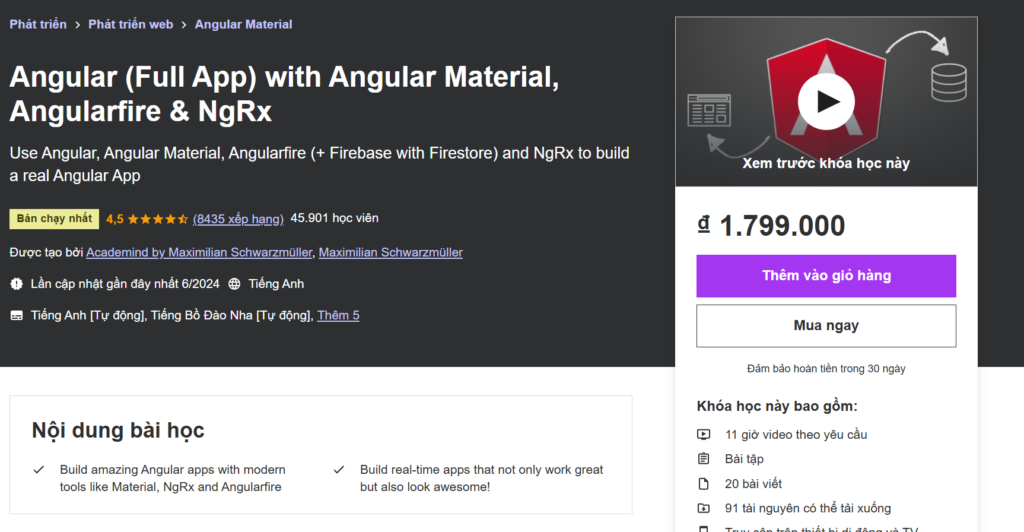Image resolution: width=1024 pixels, height=532 pixels.
Task: Go to Phát triển web breadcrumb
Action: click(130, 24)
